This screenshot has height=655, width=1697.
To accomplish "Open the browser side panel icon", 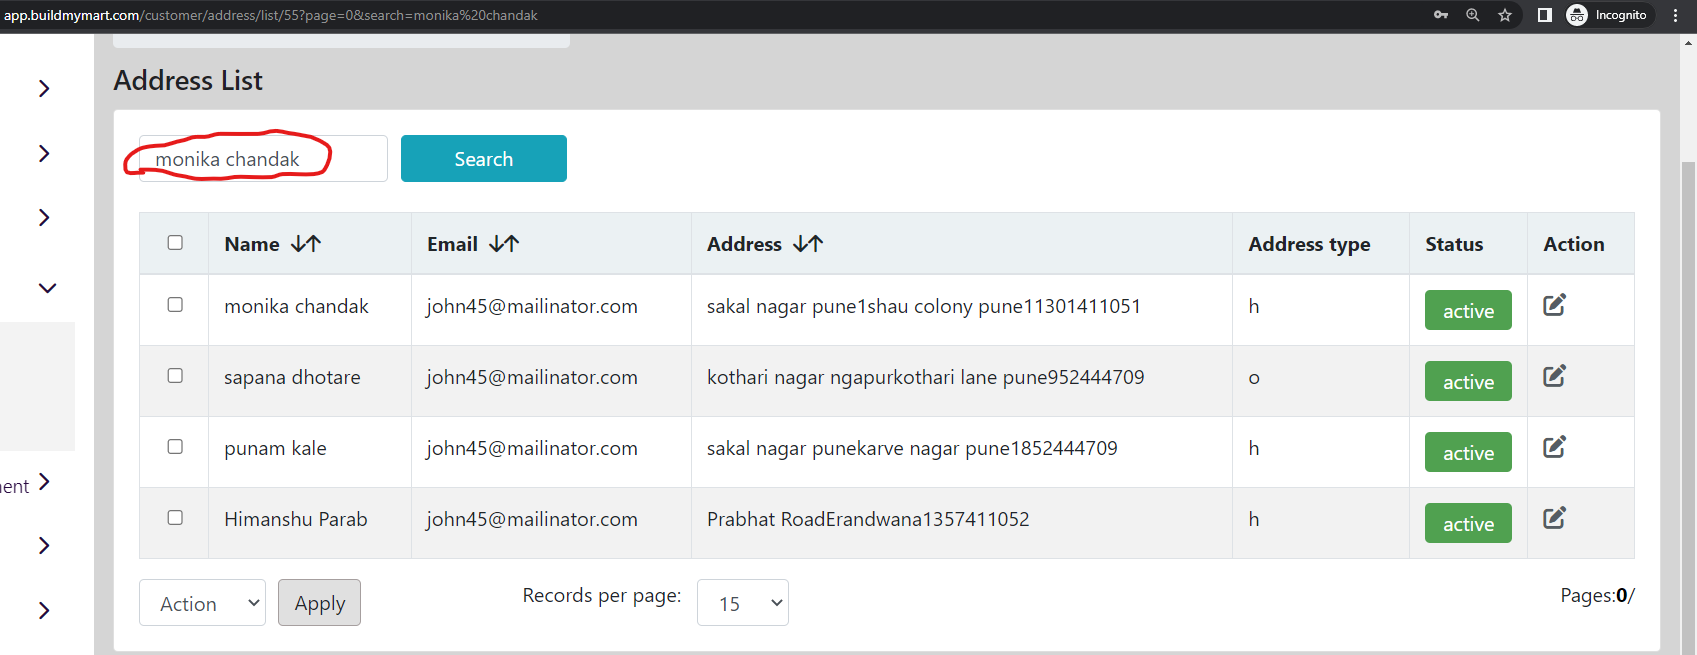I will (1544, 15).
